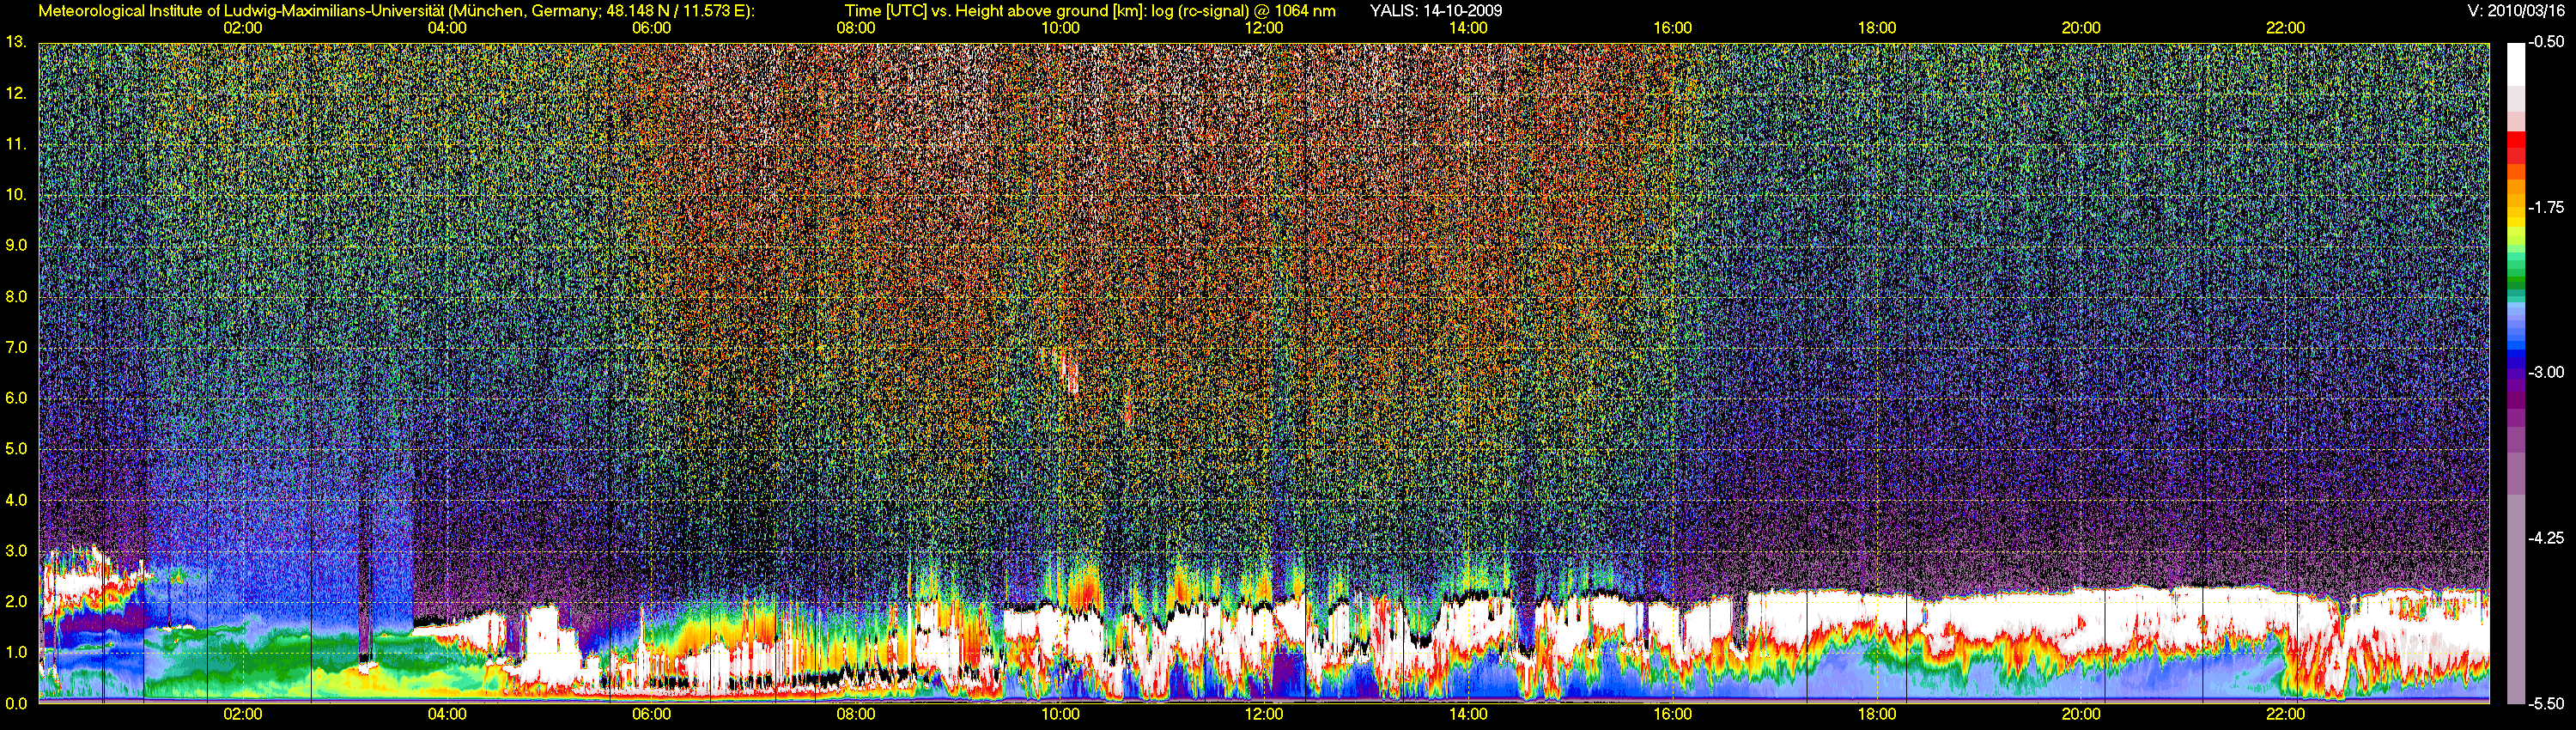Click the -4.25 color scale value
This screenshot has width=2576, height=730.
[x=2547, y=538]
